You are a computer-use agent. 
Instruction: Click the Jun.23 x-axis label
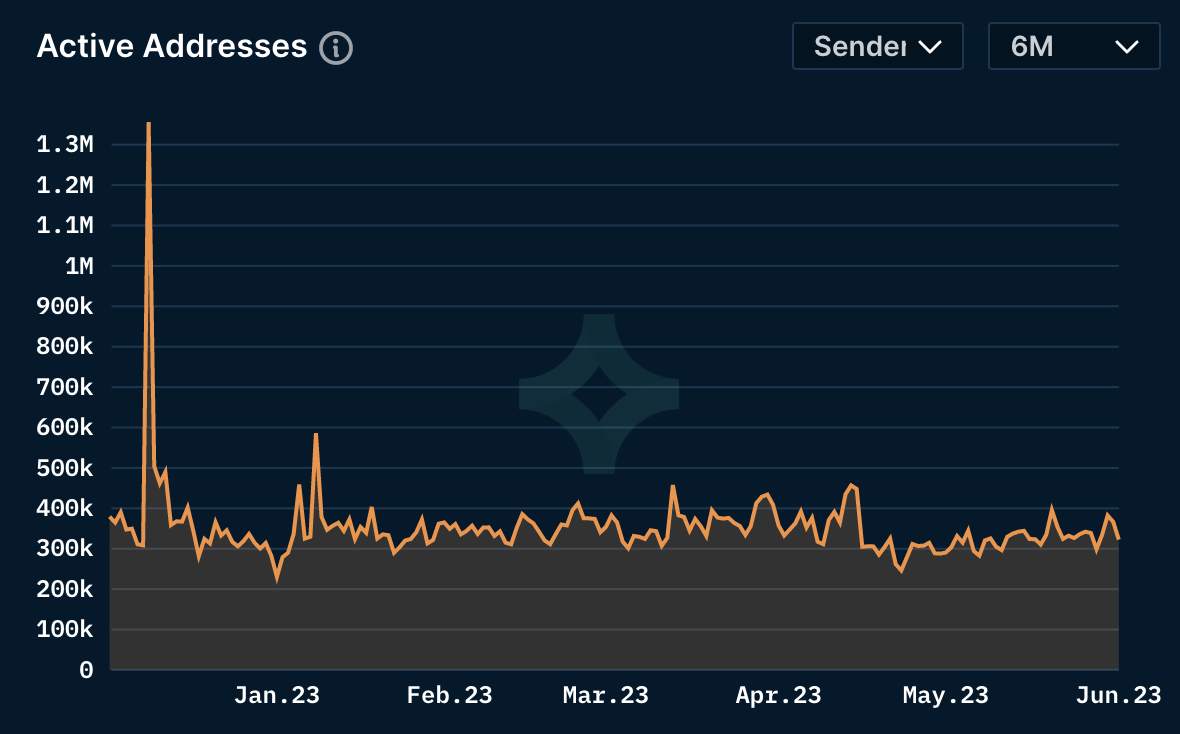point(1118,695)
